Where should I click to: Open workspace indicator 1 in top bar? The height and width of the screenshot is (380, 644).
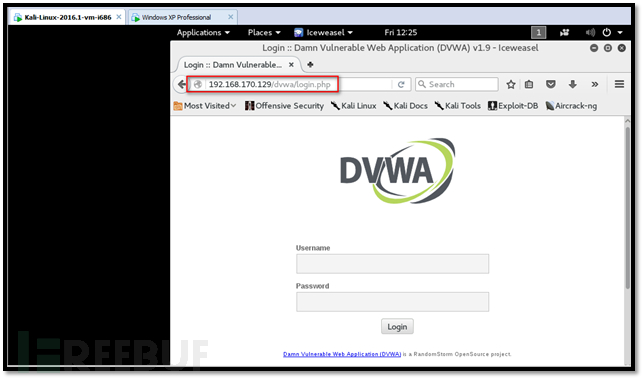(x=538, y=32)
